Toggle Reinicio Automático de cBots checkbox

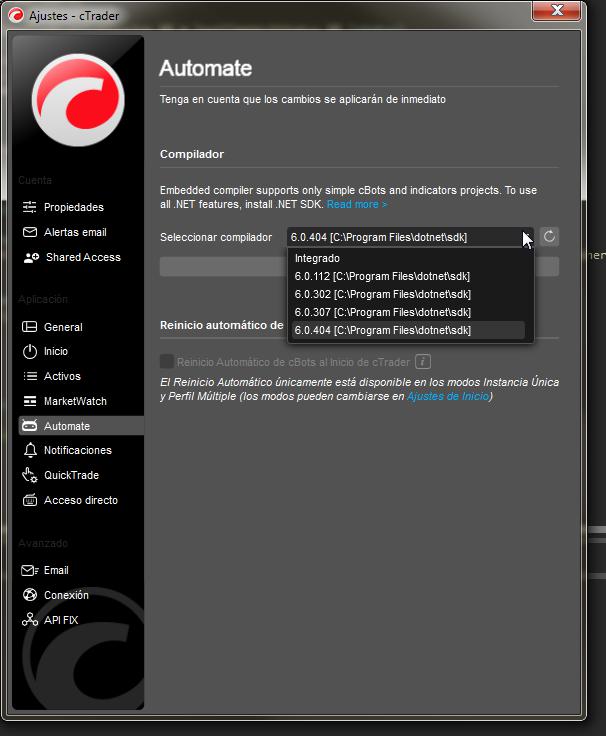coord(166,361)
